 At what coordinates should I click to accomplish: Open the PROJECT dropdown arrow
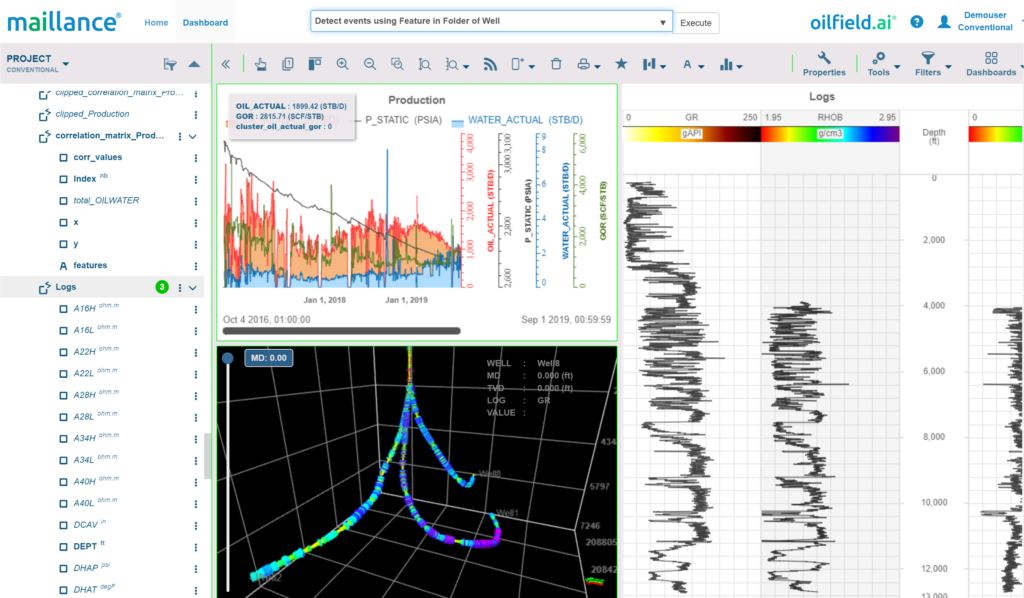pos(66,64)
